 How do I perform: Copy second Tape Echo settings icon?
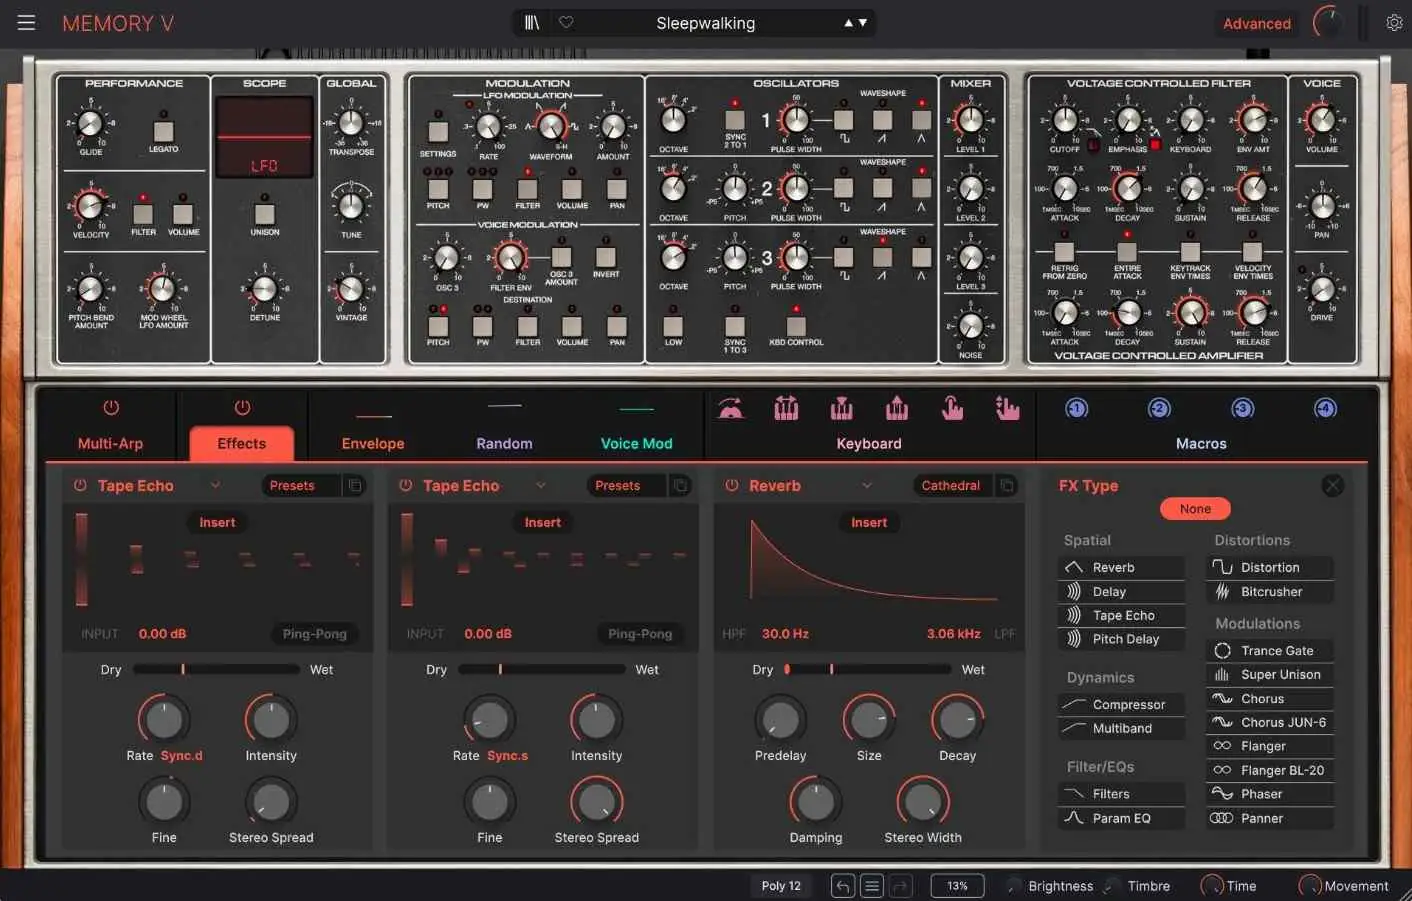click(x=680, y=485)
